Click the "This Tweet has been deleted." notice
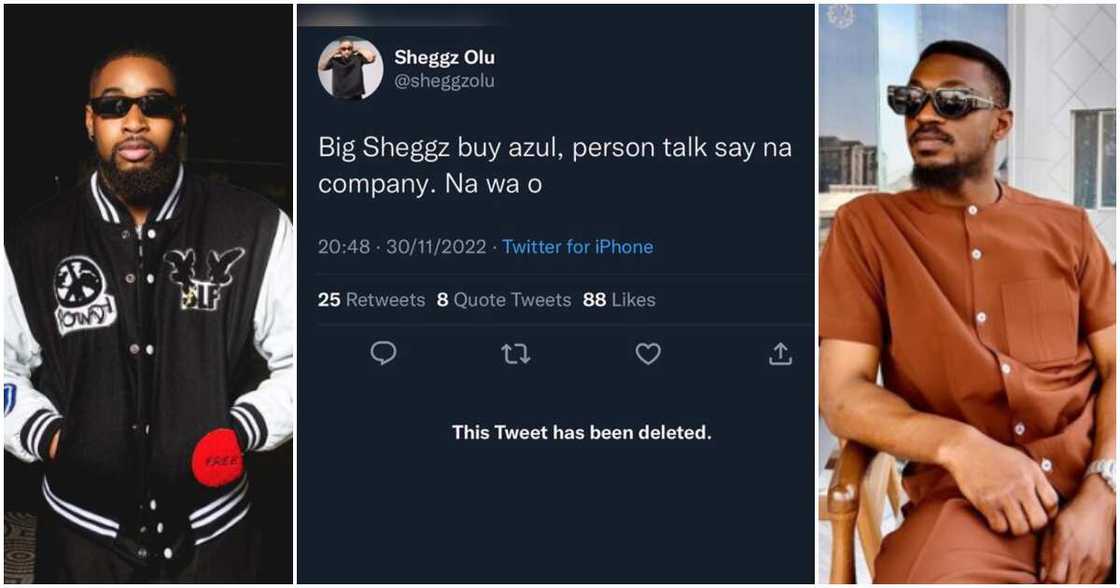This screenshot has width=1120, height=588. click(x=581, y=433)
